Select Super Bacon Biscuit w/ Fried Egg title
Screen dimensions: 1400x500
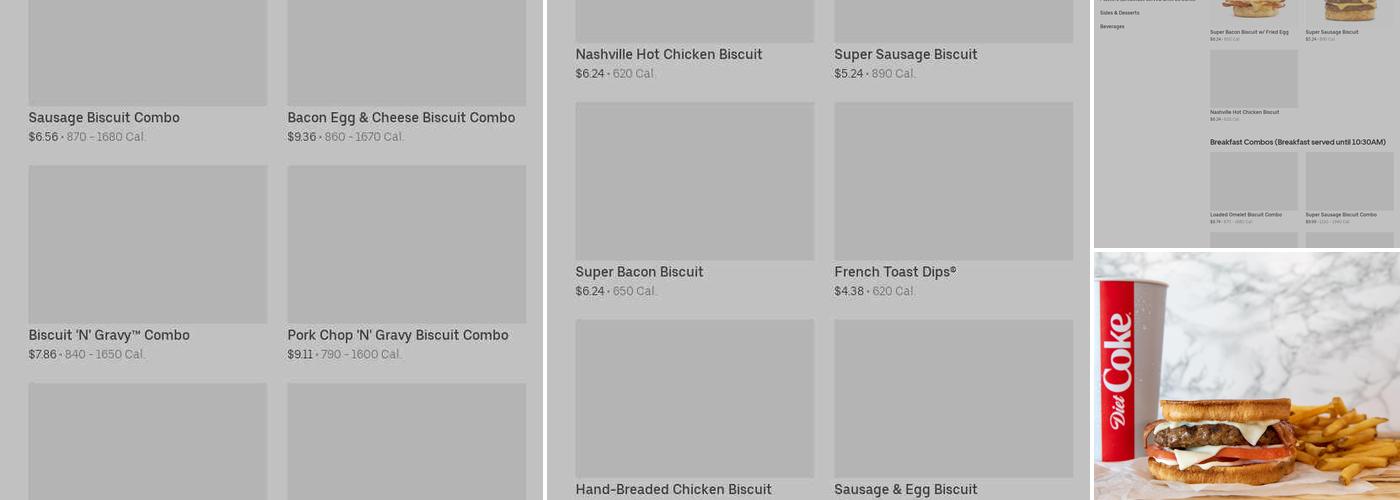click(1249, 32)
